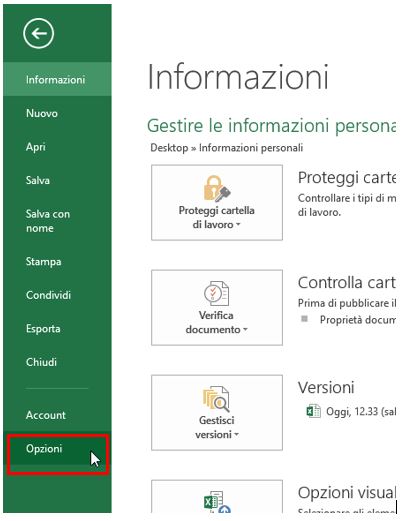This screenshot has height=521, width=409.
Task: Click the padlock and key Proteggi icon
Action: pos(217,189)
